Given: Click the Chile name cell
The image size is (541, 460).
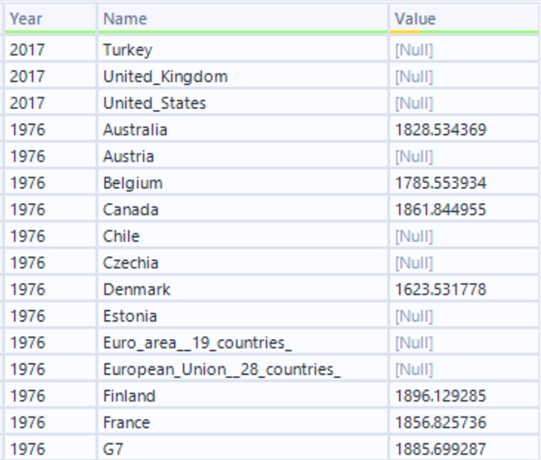Looking at the screenshot, I should pos(243,236).
